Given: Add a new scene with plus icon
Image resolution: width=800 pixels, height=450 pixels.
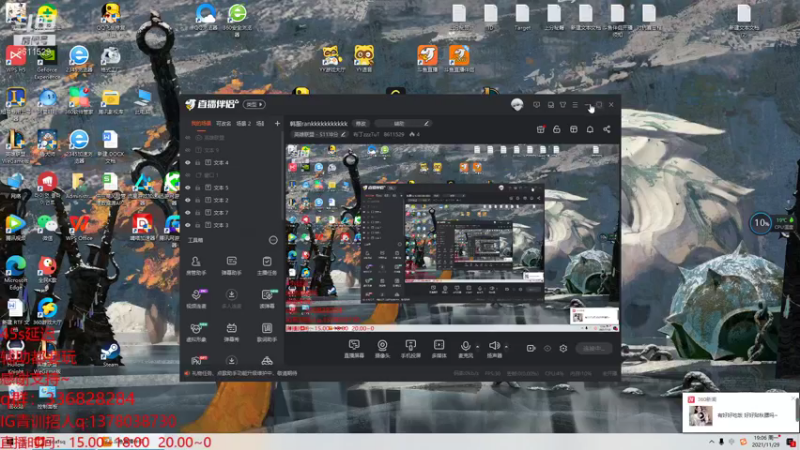Looking at the screenshot, I should [x=277, y=123].
